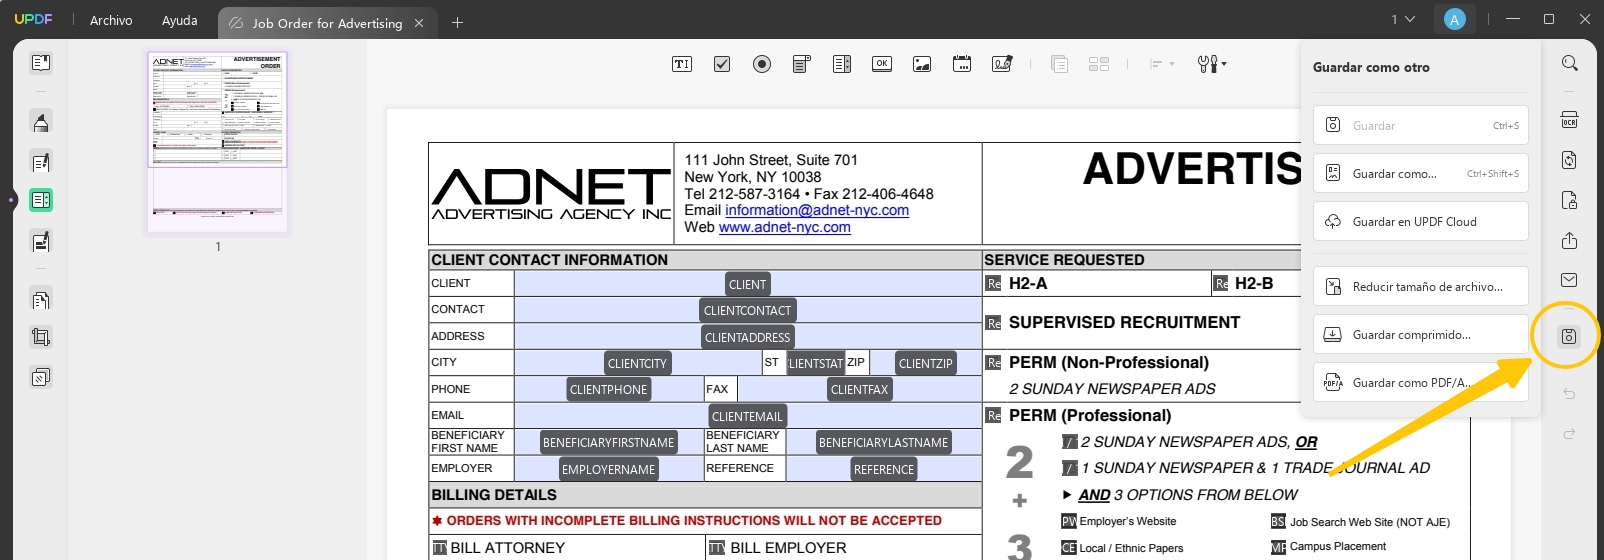Add a Radio Button field from toolbar

[x=762, y=64]
